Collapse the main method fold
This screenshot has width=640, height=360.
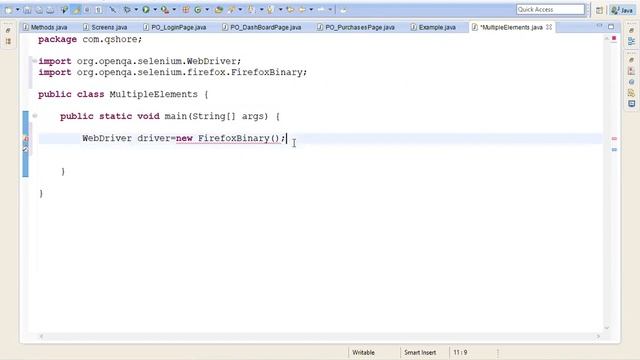(x=34, y=116)
